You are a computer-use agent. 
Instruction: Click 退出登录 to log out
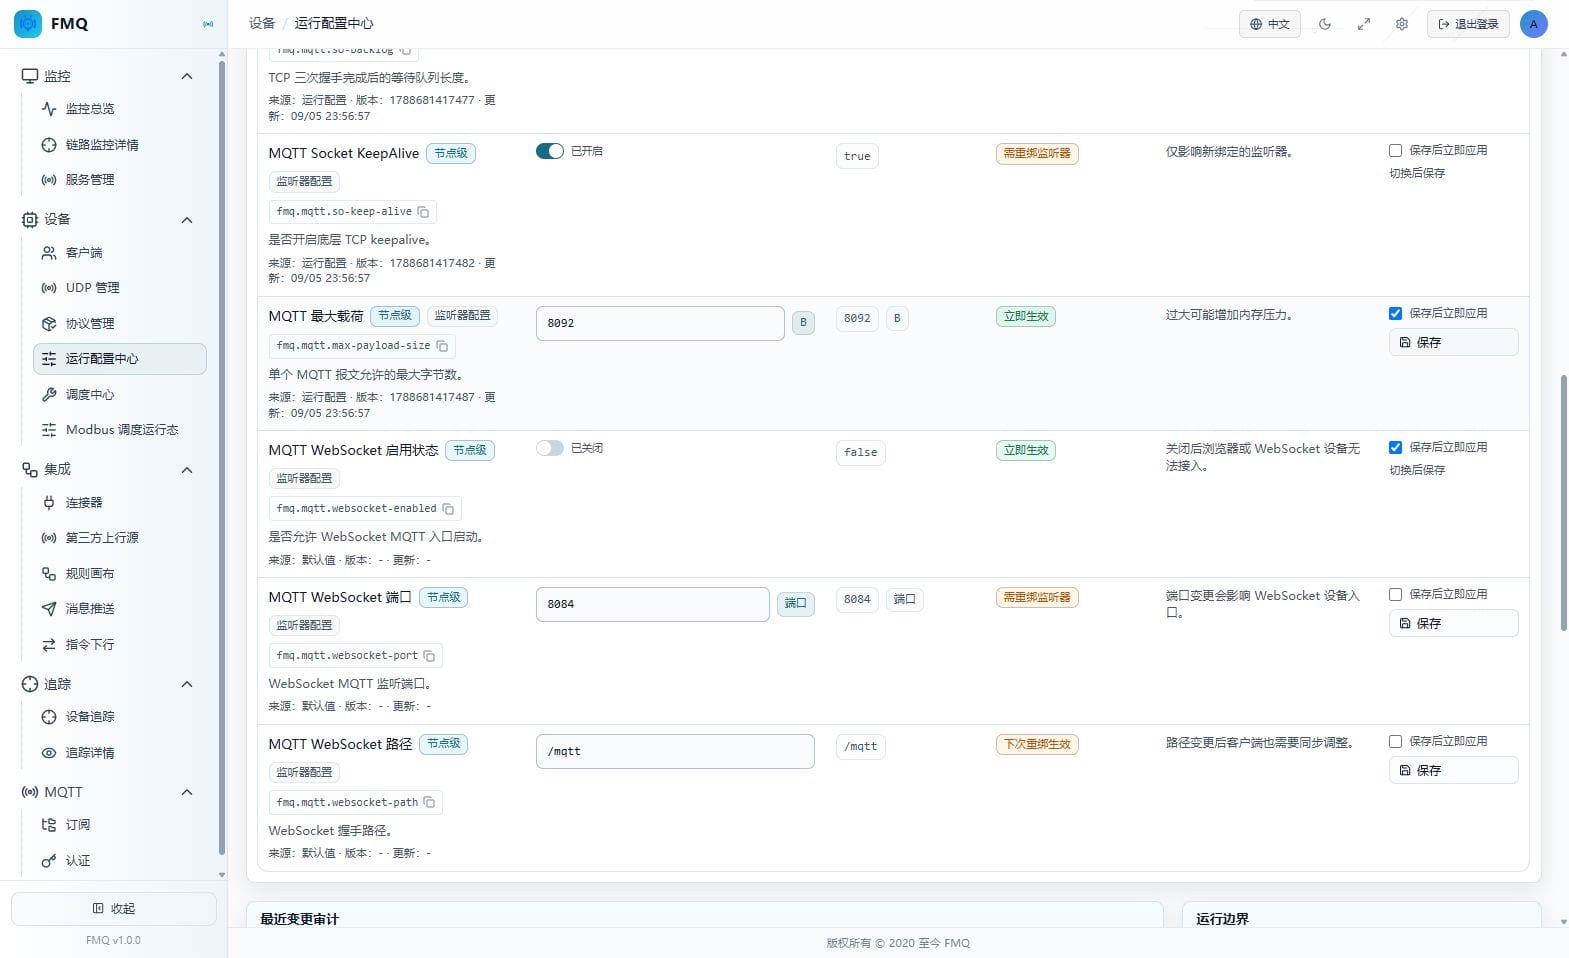click(x=1468, y=24)
